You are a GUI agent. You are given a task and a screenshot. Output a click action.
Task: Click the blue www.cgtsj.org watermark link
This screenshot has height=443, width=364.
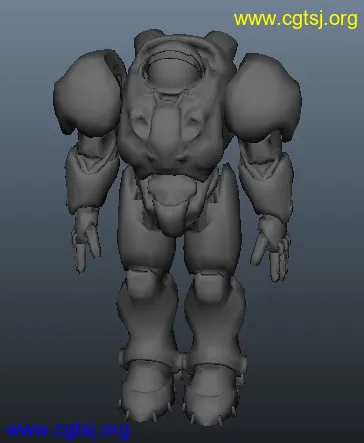tap(67, 430)
